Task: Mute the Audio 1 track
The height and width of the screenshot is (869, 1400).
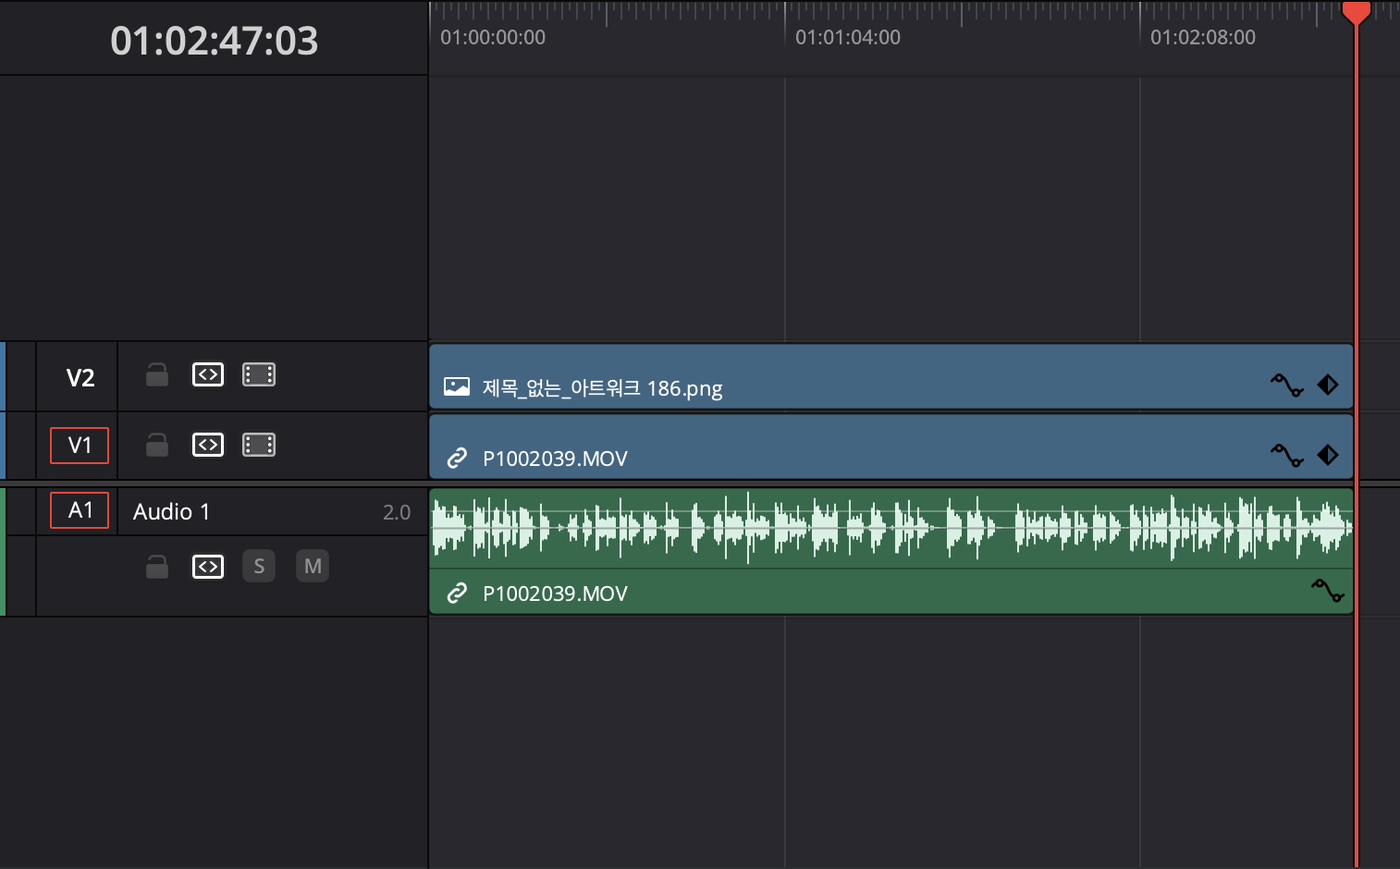Action: [313, 566]
